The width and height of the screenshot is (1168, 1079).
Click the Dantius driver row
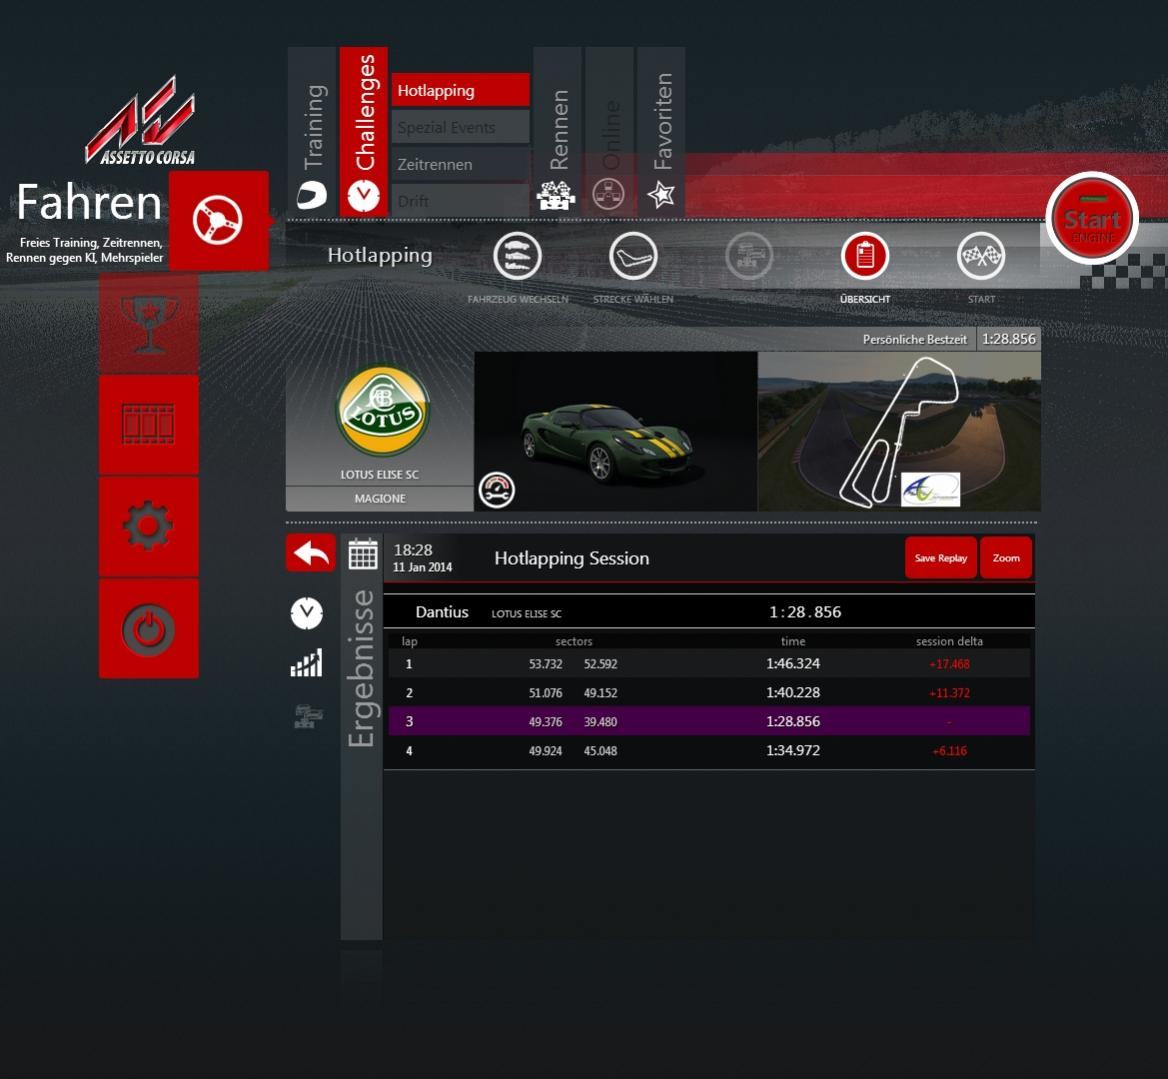(709, 612)
